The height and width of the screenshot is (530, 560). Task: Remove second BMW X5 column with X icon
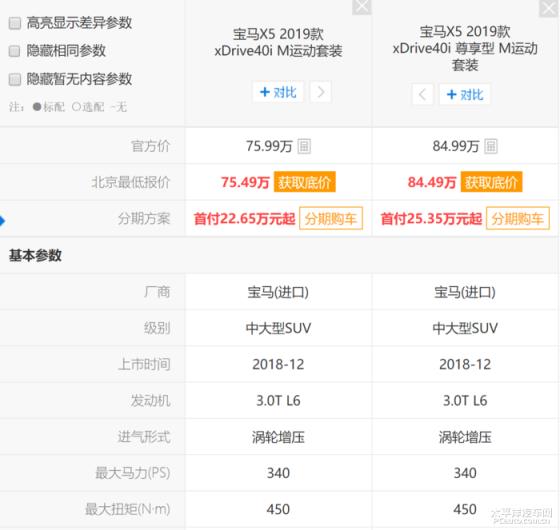tap(549, 7)
